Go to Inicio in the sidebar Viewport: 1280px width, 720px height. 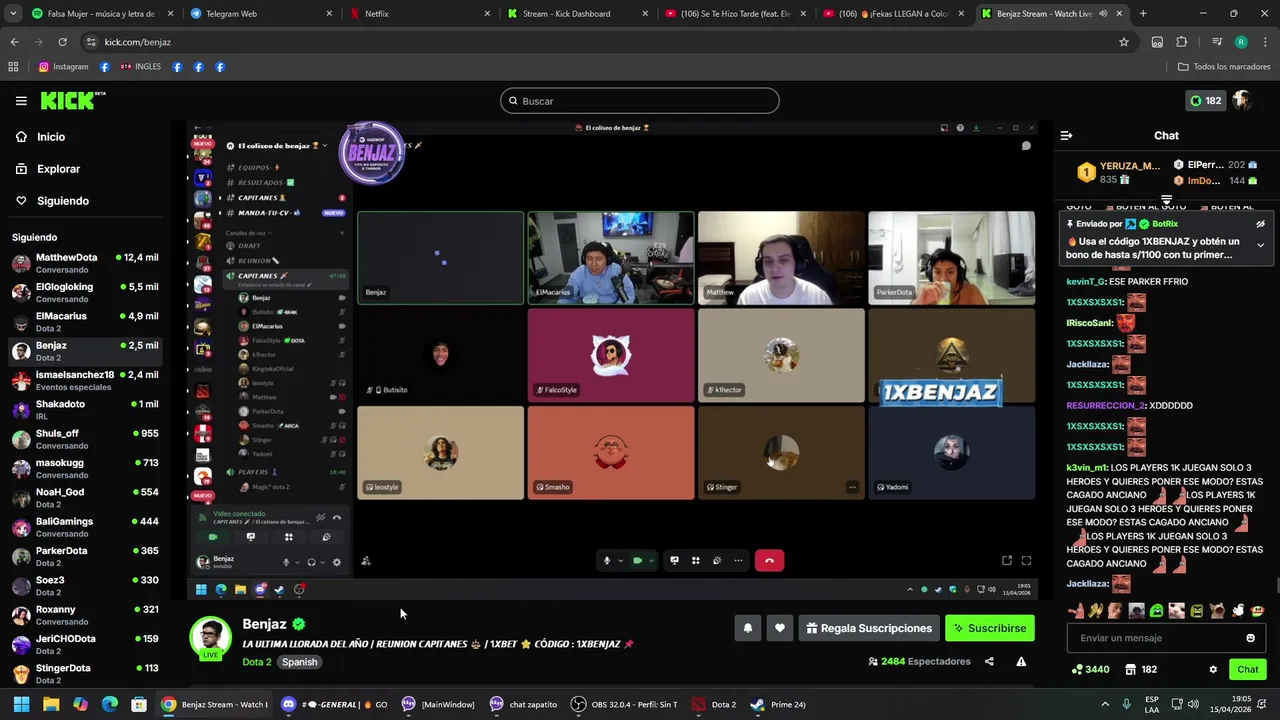pyautogui.click(x=51, y=137)
